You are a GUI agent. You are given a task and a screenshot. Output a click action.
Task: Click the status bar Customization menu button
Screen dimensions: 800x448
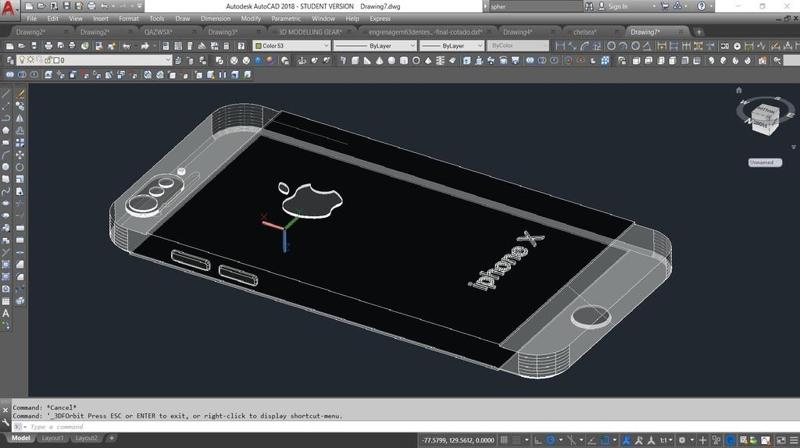(794, 440)
